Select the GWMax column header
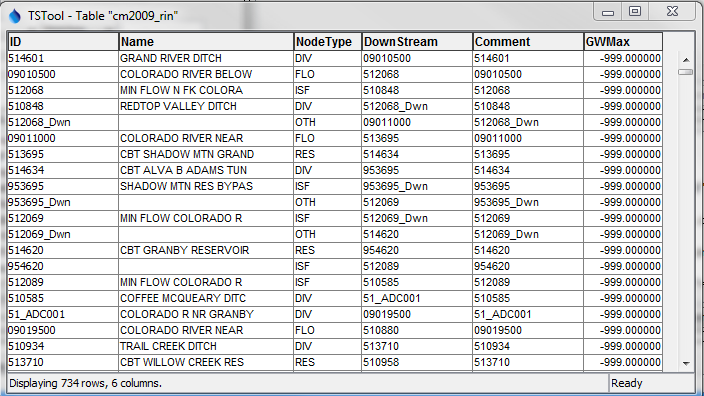 tap(623, 42)
